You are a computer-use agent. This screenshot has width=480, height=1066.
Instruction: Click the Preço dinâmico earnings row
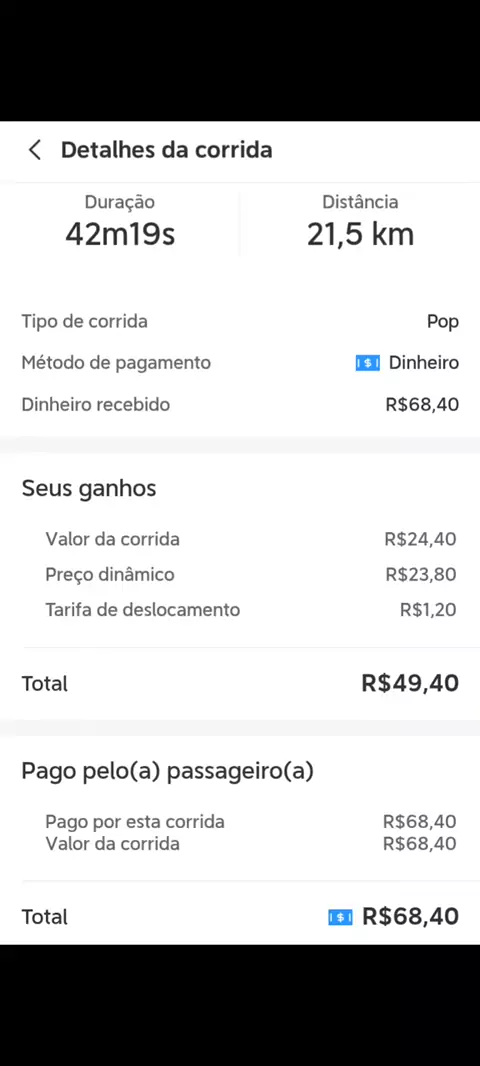(x=251, y=574)
